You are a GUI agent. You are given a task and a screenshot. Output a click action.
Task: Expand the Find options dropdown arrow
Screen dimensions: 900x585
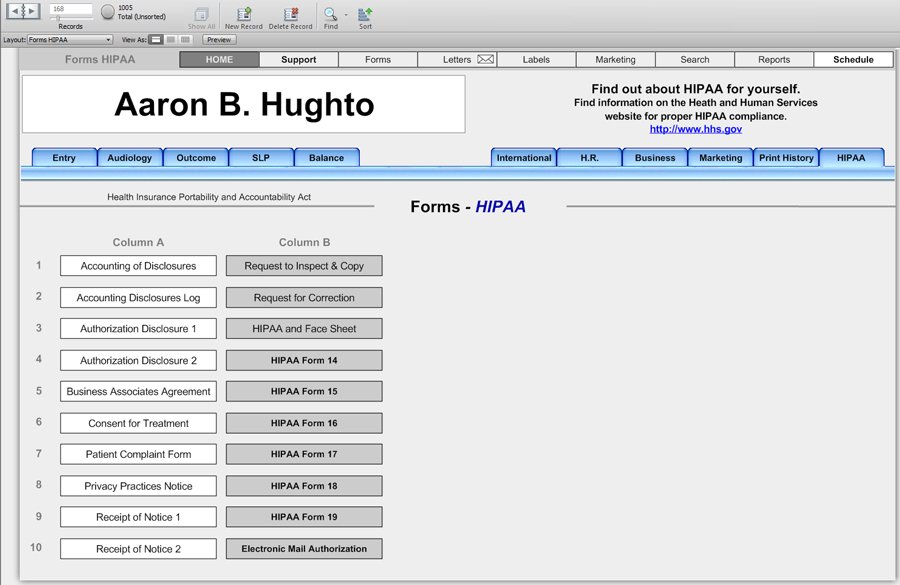click(x=346, y=15)
